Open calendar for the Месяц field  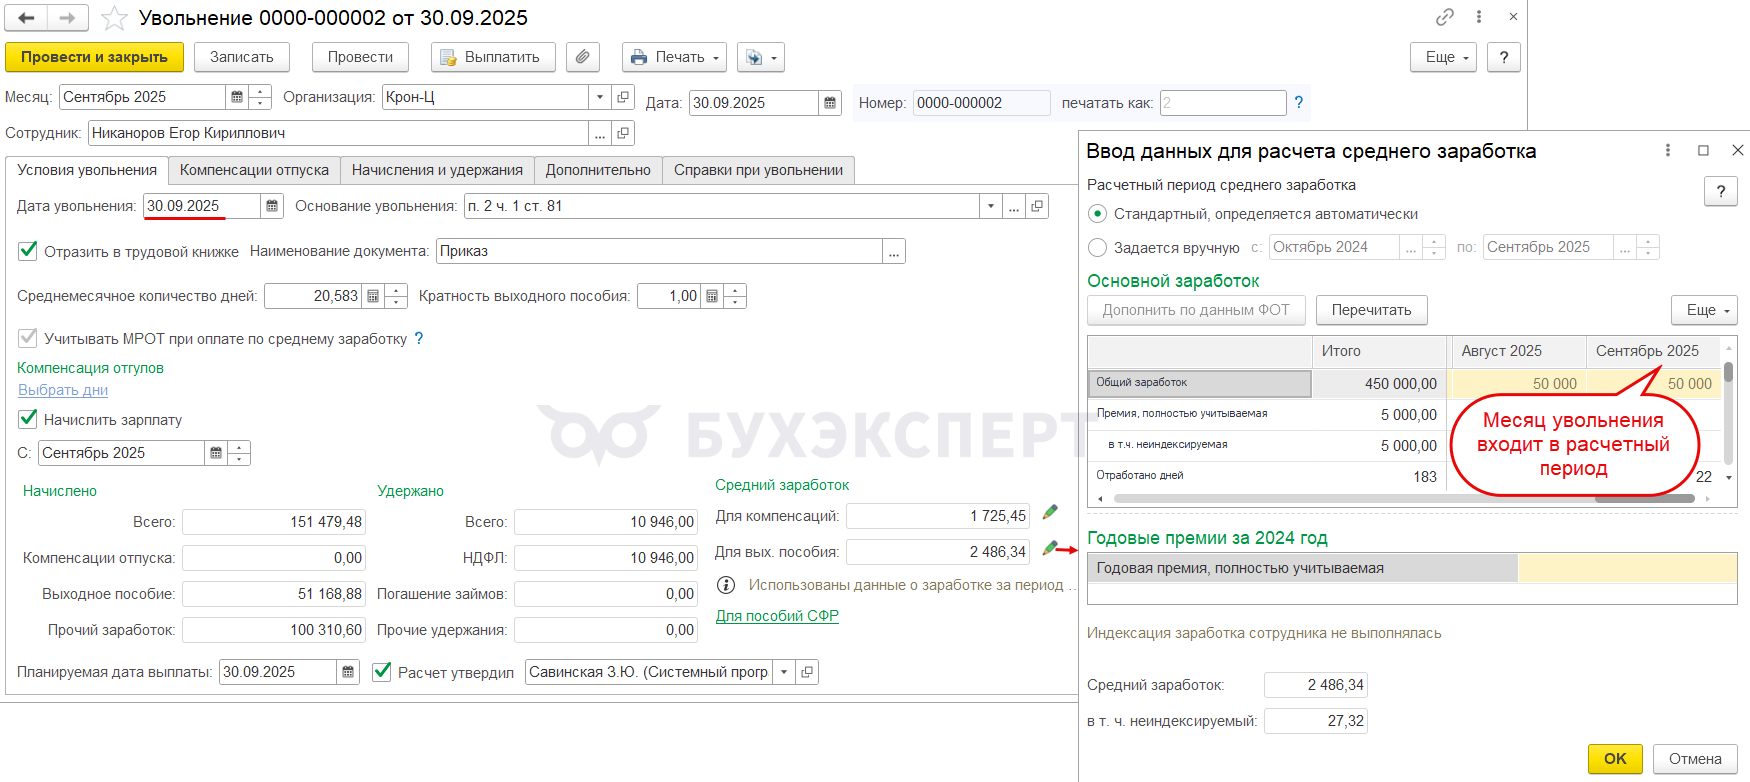click(x=237, y=97)
